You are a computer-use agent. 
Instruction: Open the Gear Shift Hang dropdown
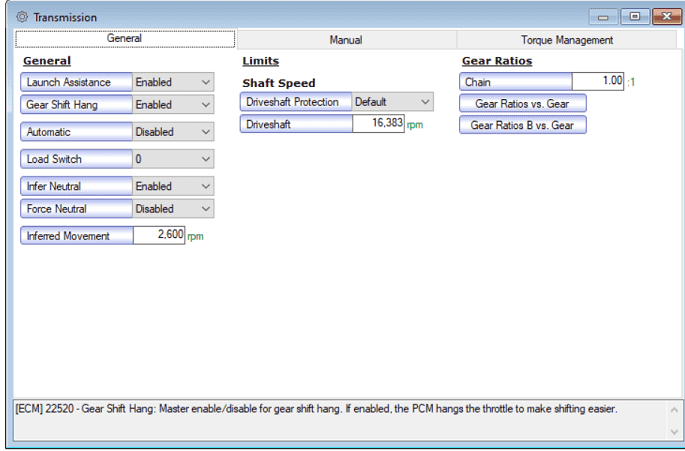click(173, 105)
